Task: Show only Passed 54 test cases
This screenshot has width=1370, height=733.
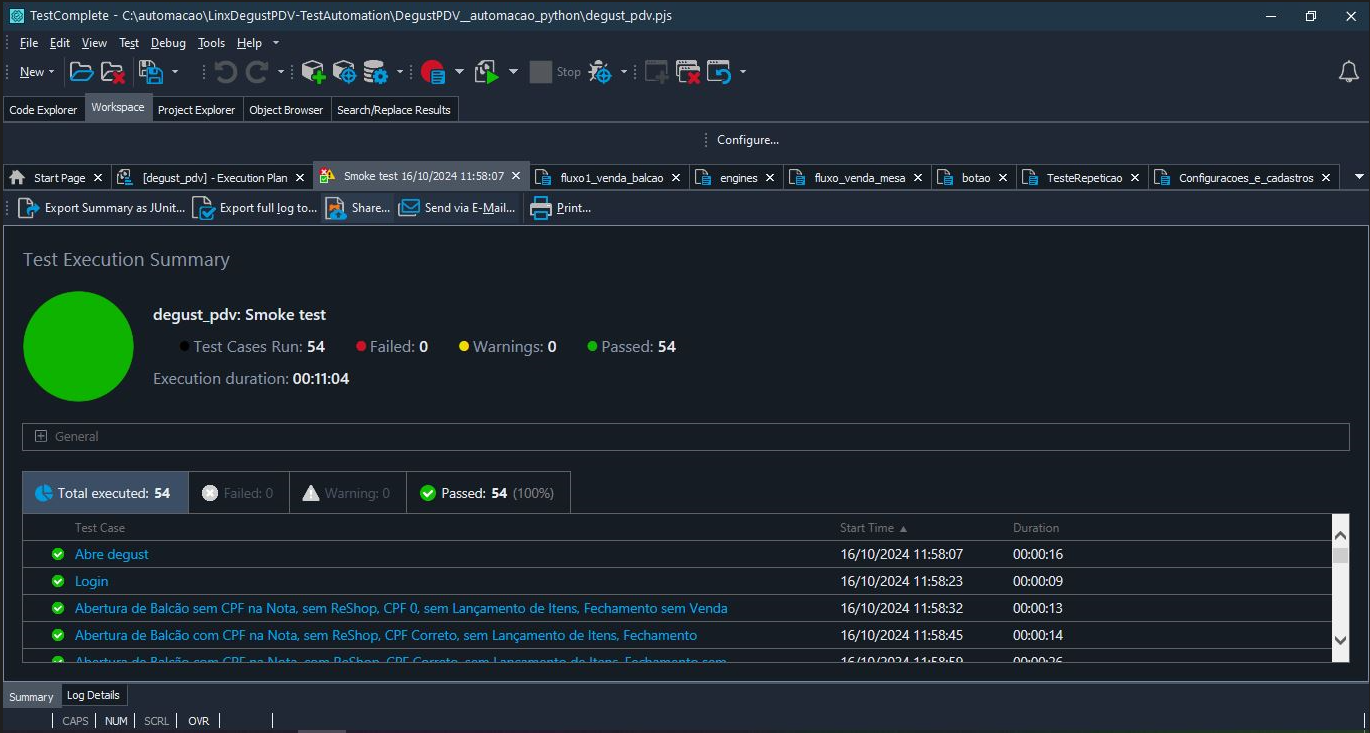Action: click(487, 493)
